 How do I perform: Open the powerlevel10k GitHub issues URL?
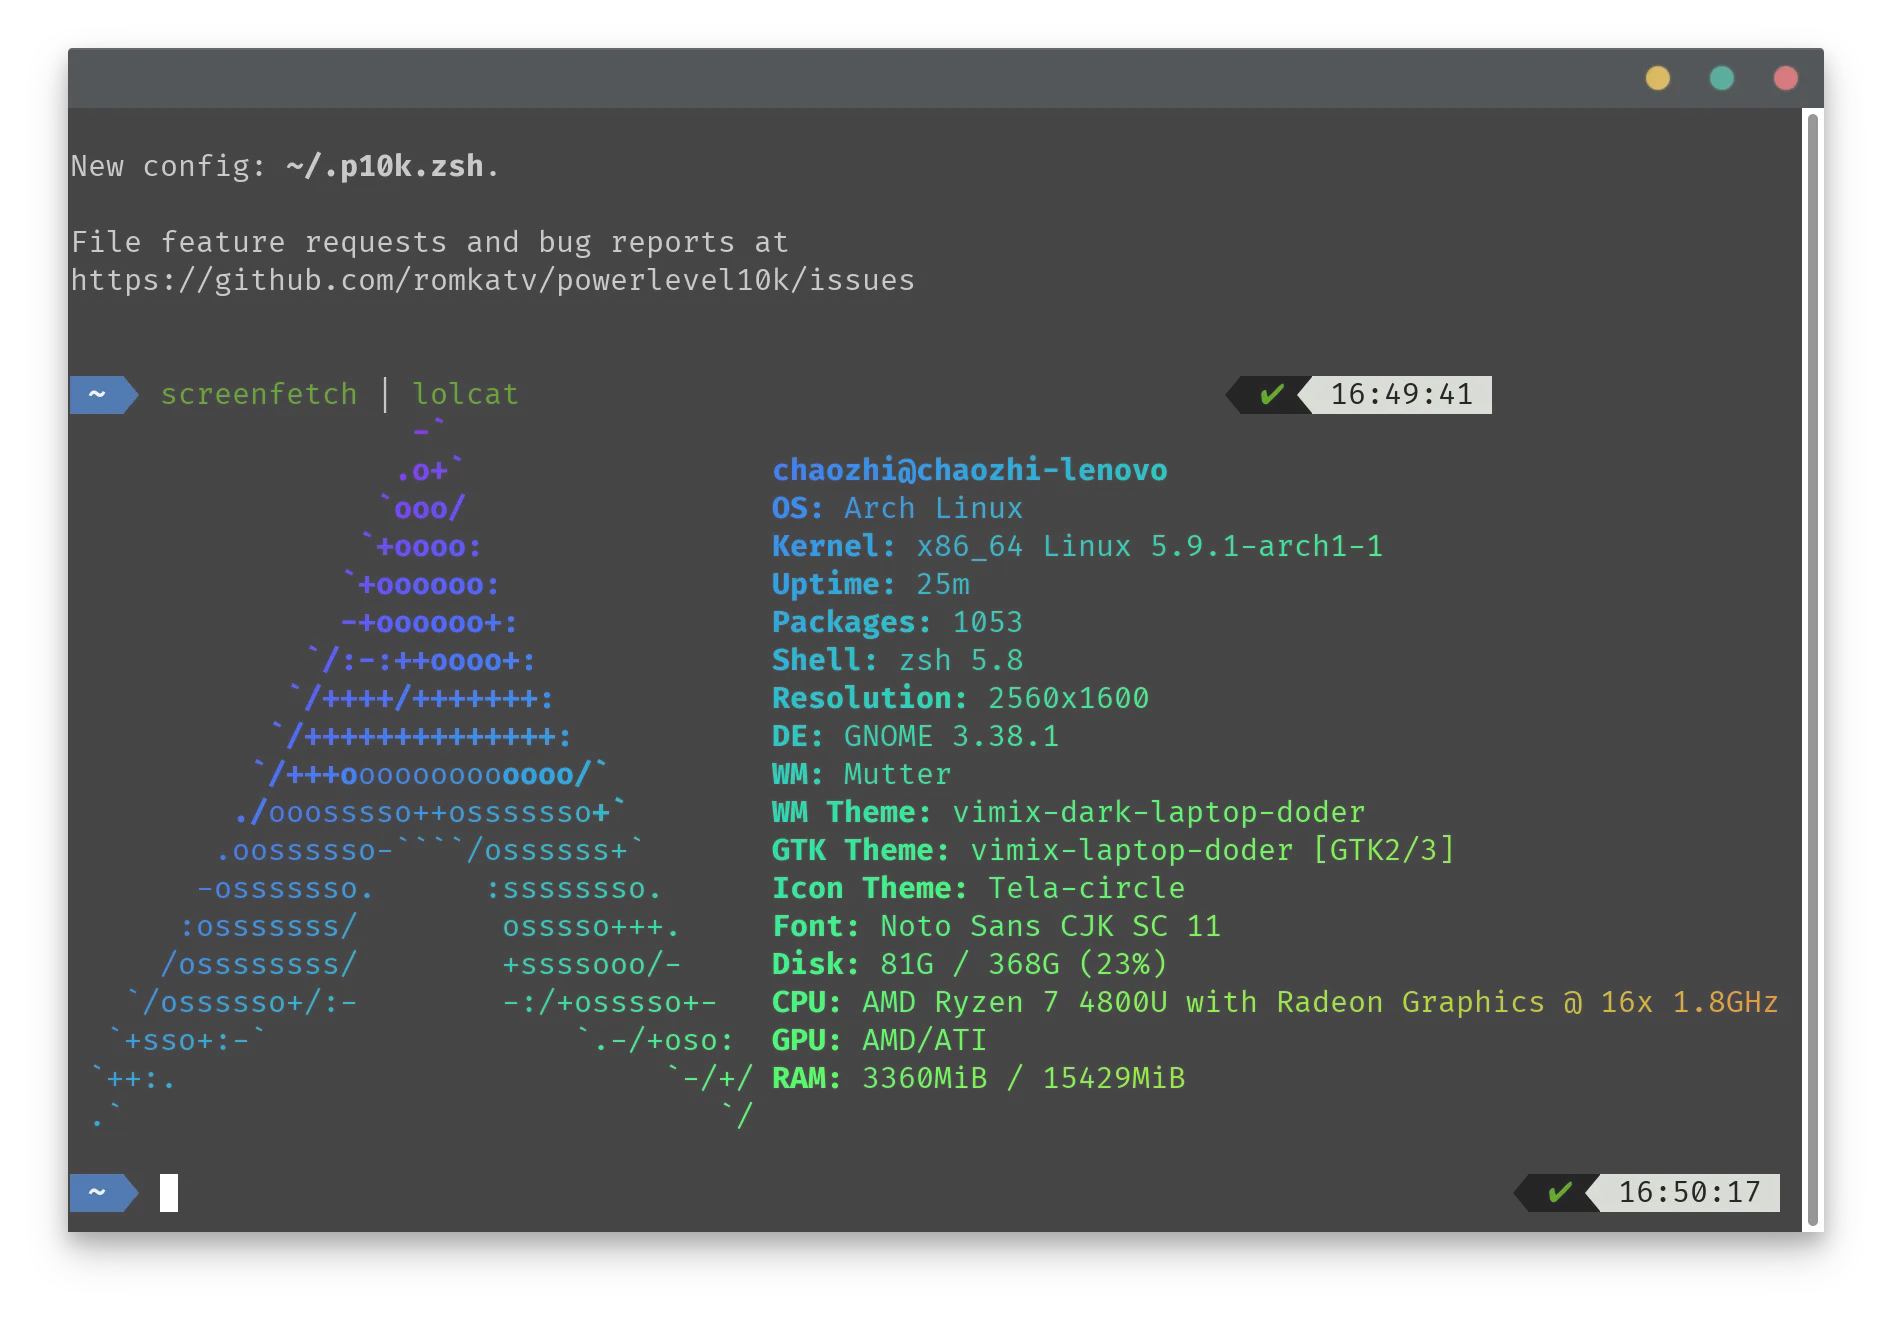492,281
